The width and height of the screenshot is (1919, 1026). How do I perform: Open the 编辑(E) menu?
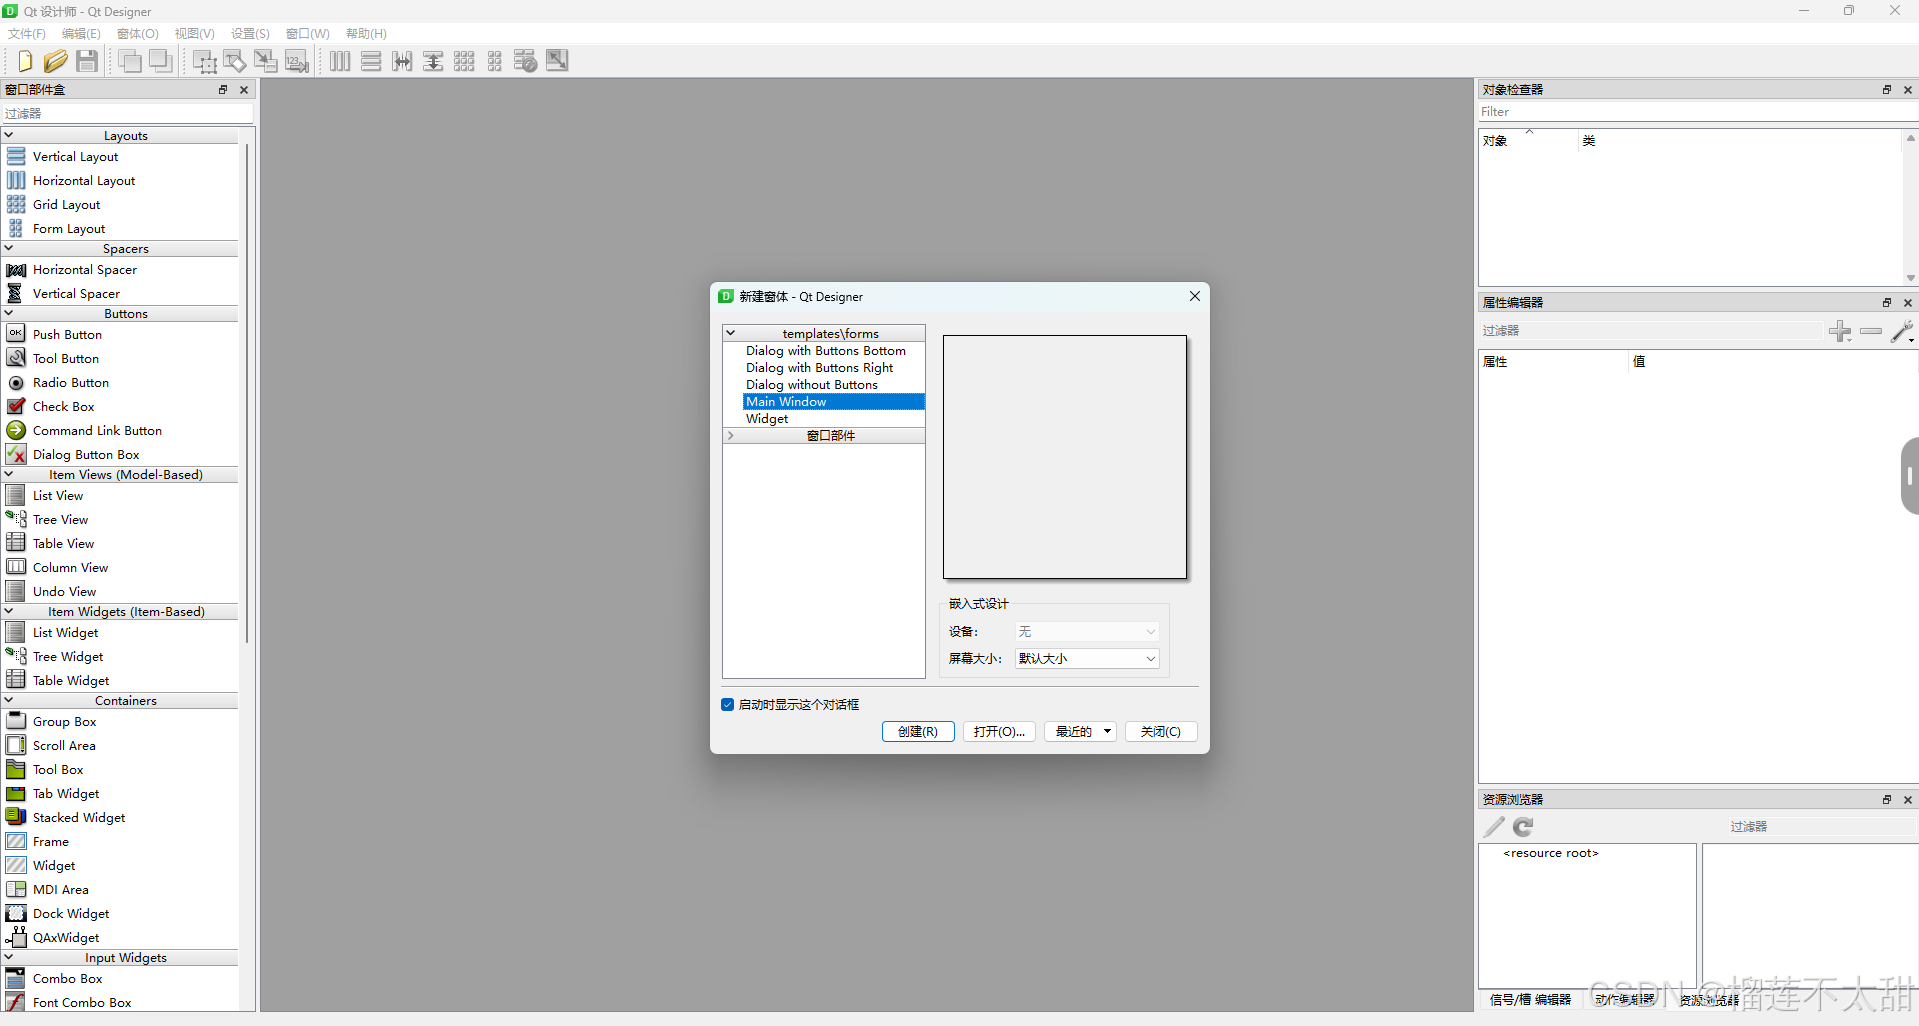click(81, 34)
